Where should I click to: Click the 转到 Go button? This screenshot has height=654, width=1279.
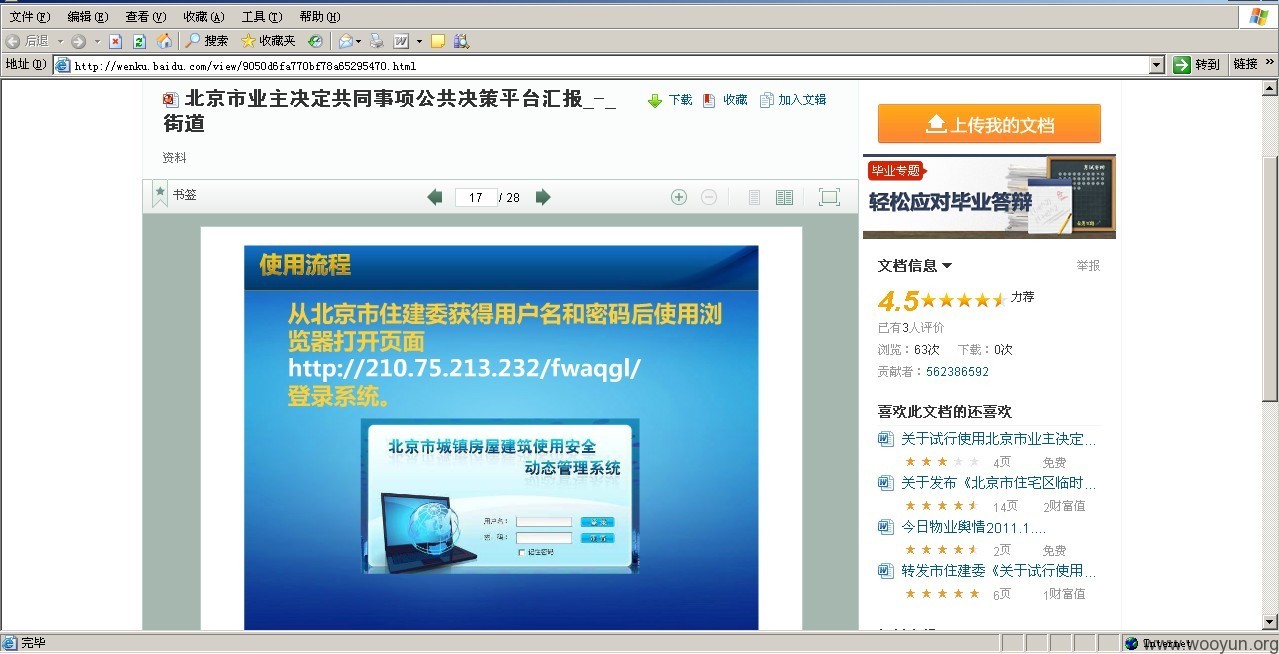click(1196, 65)
